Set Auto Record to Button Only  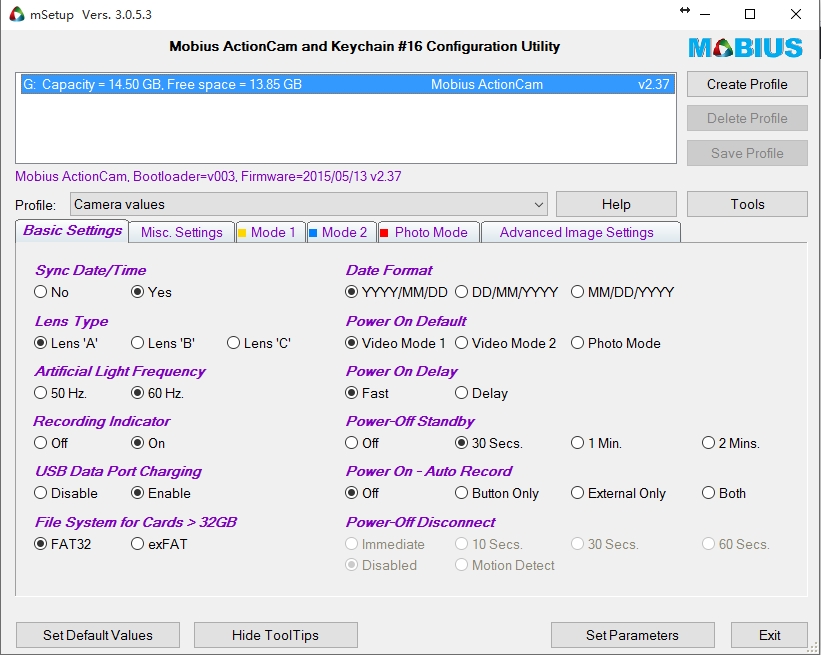497,493
